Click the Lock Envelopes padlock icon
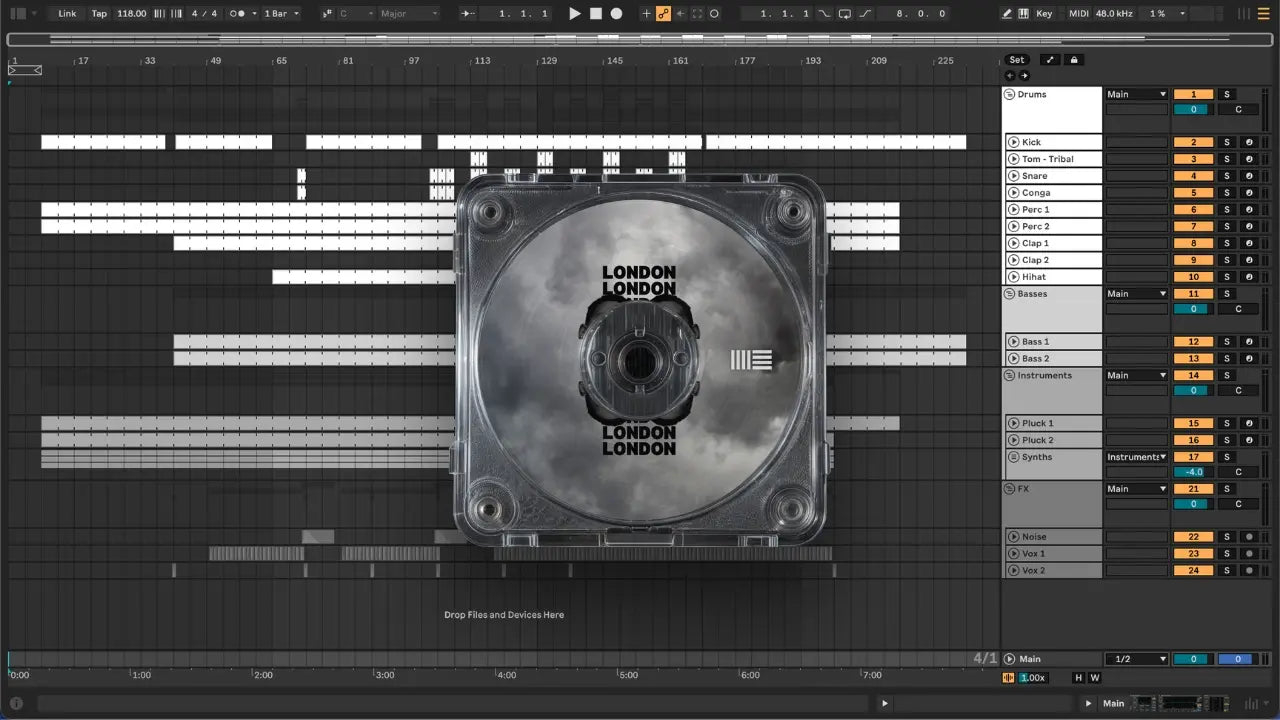The width and height of the screenshot is (1280, 720). pyautogui.click(x=1074, y=60)
